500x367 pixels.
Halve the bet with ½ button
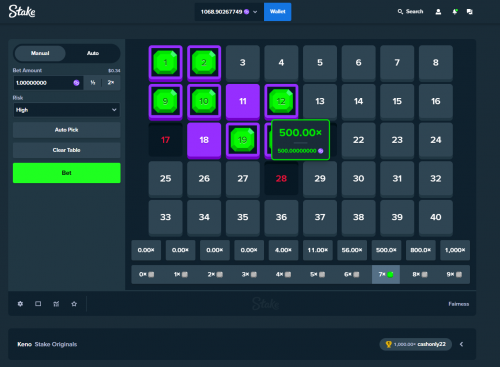pyautogui.click(x=93, y=83)
